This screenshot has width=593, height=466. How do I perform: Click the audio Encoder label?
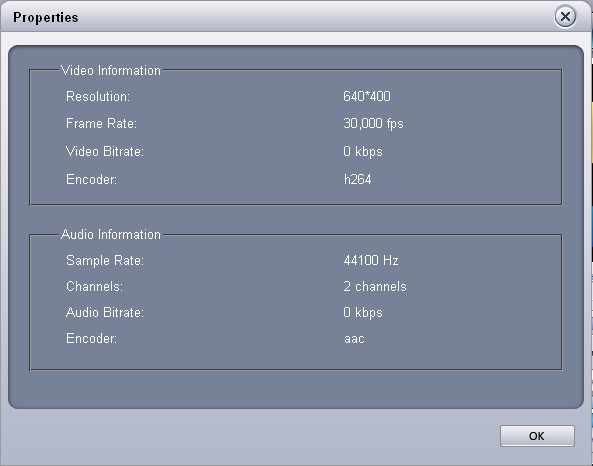click(92, 339)
